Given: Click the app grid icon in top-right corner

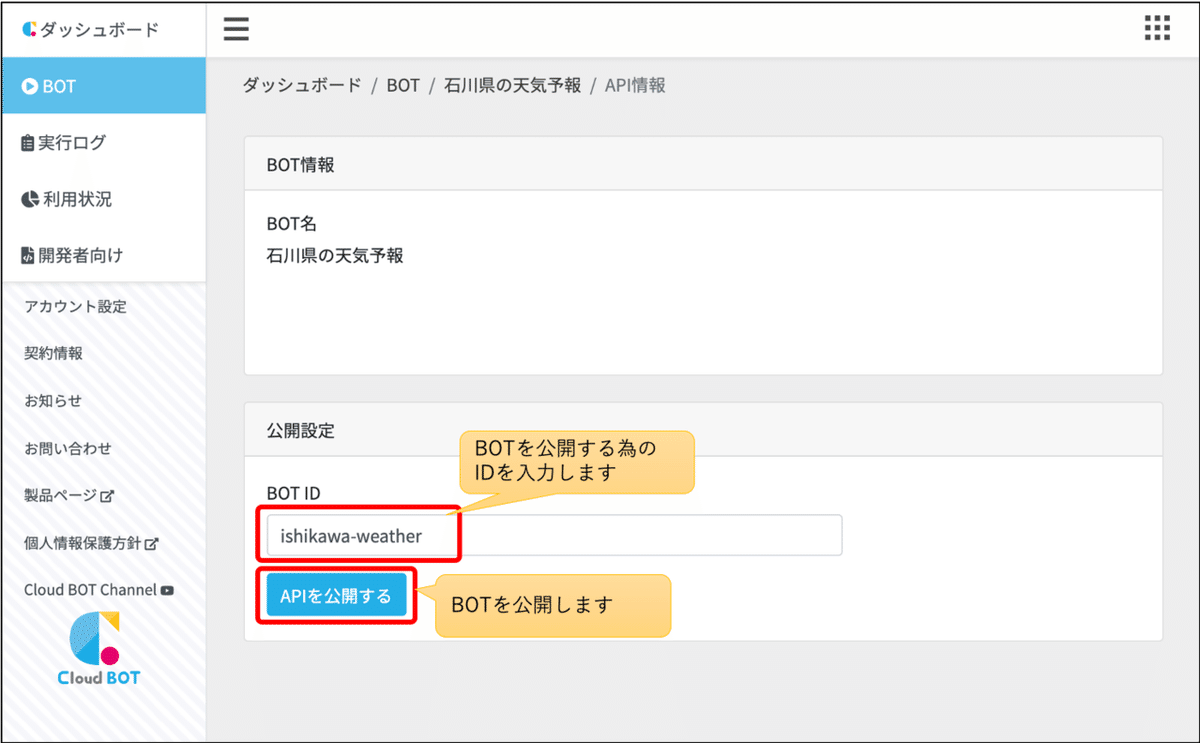Looking at the screenshot, I should pyautogui.click(x=1156, y=29).
